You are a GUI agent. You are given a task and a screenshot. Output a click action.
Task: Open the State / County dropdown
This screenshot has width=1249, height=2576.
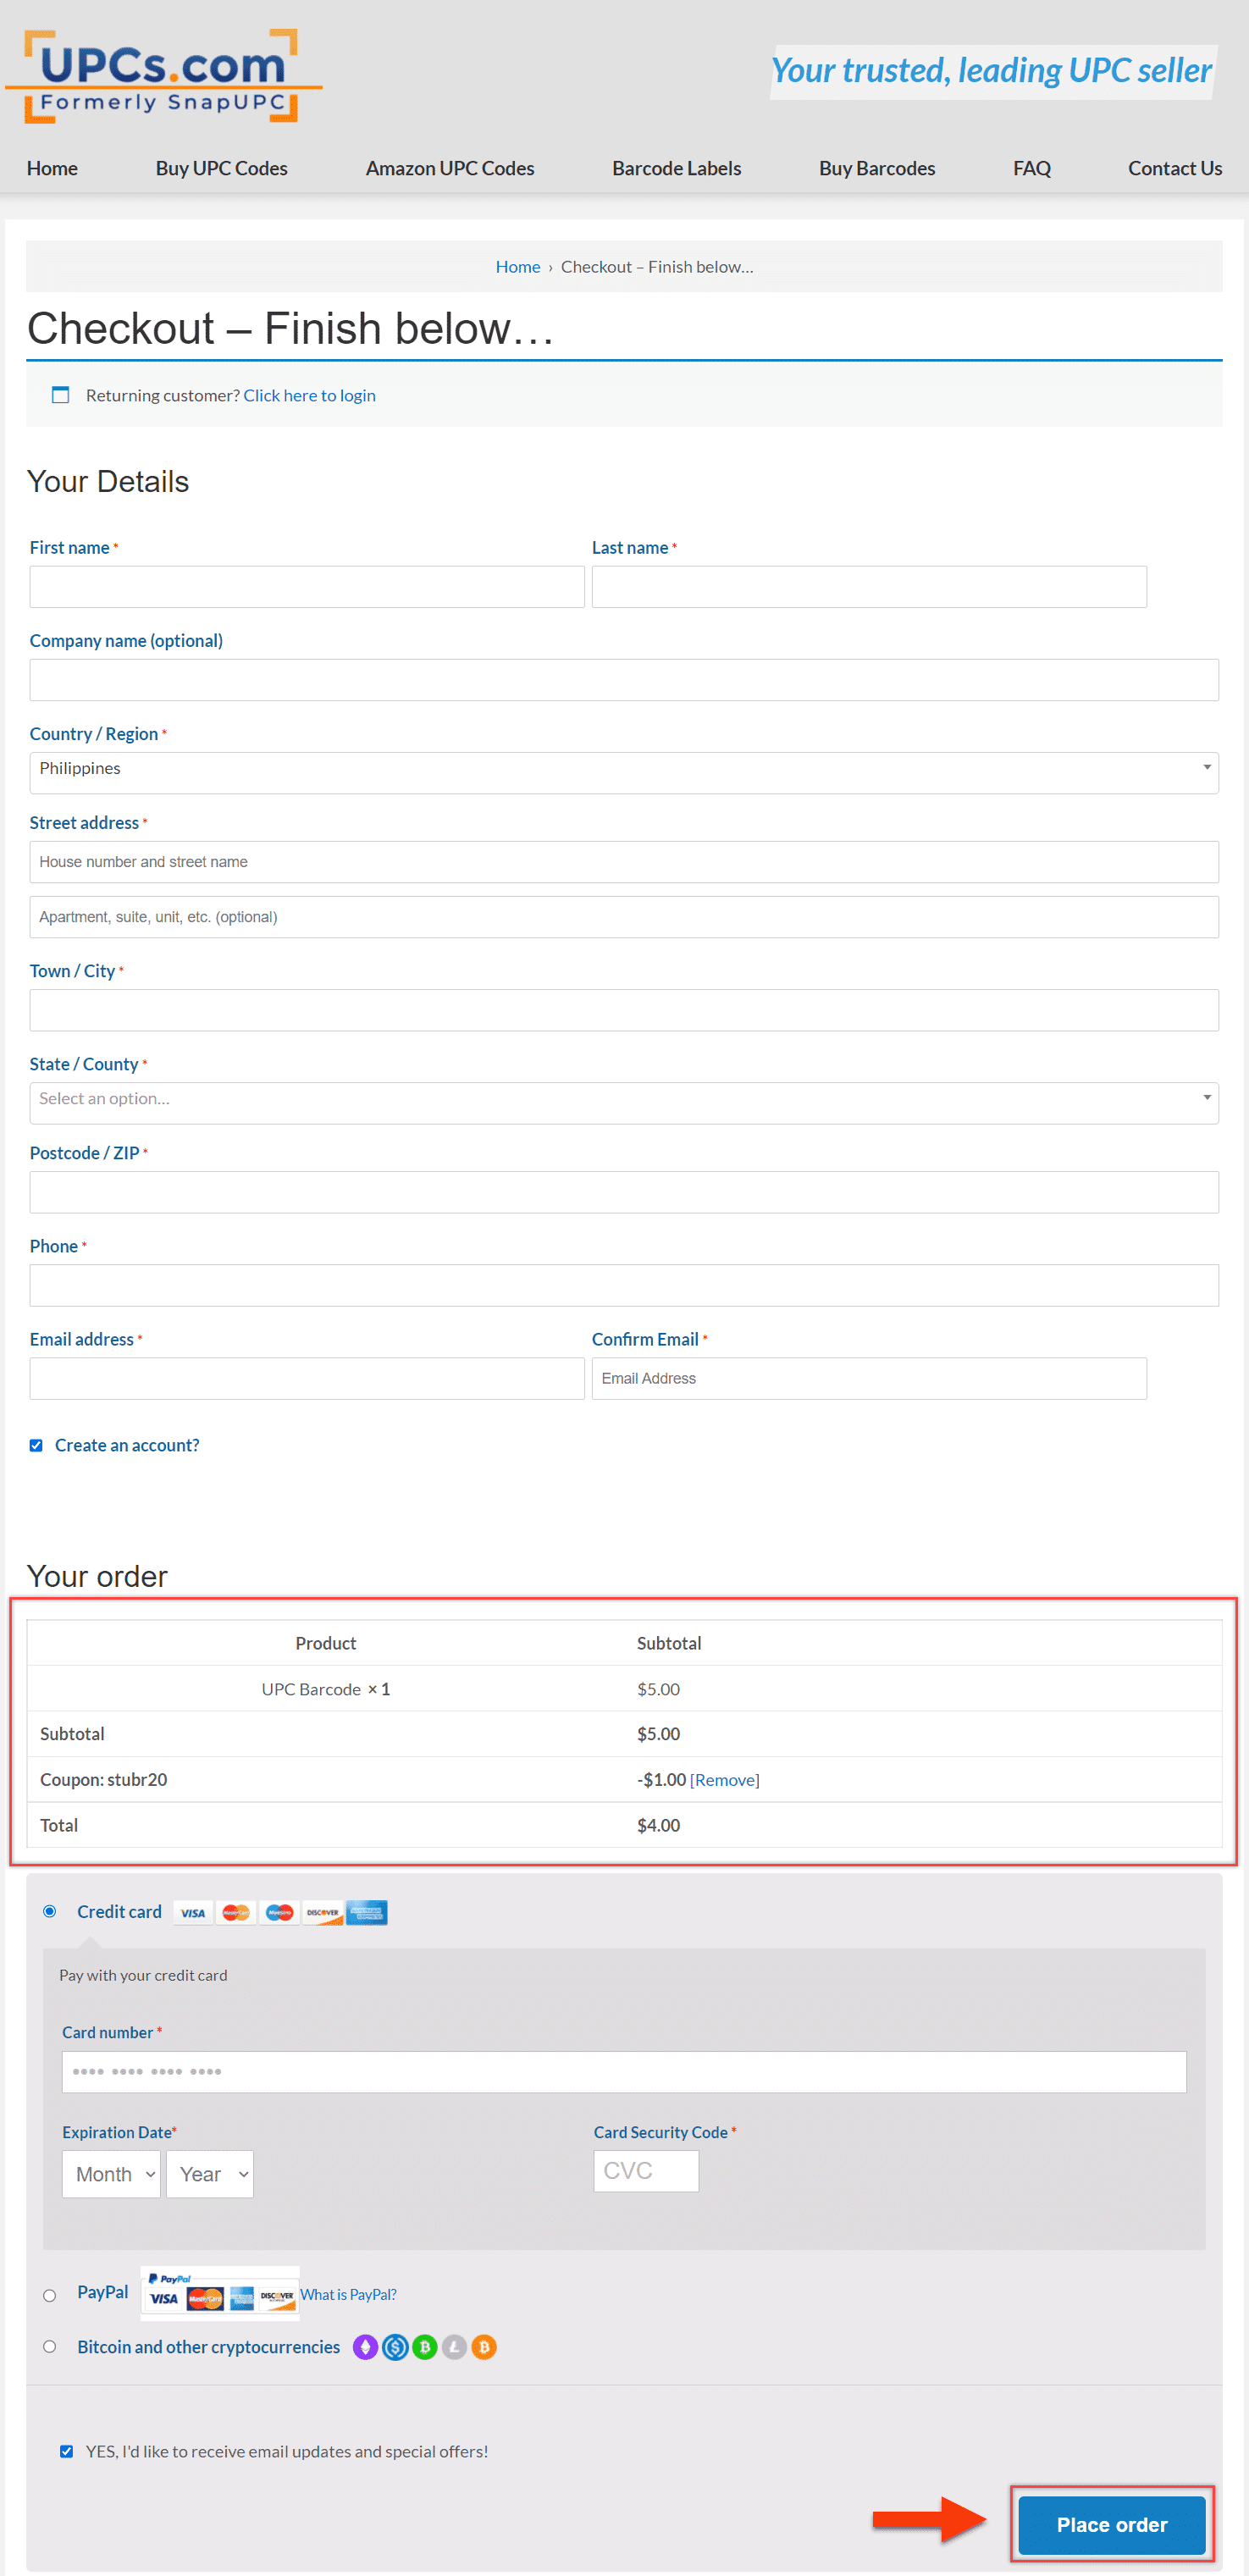(624, 1103)
